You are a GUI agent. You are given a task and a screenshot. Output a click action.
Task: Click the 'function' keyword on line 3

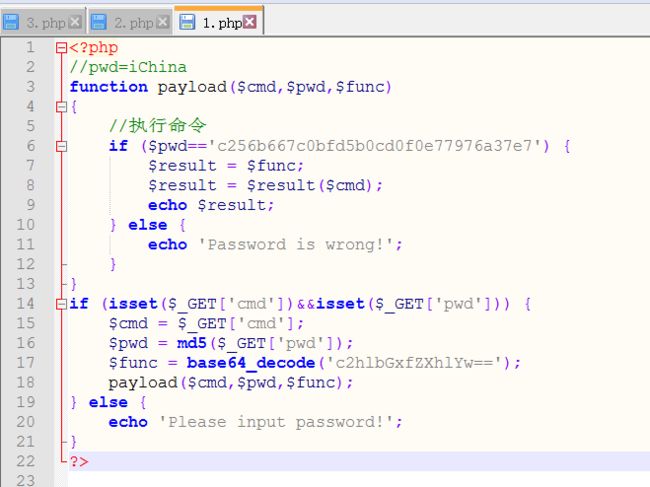coord(109,87)
